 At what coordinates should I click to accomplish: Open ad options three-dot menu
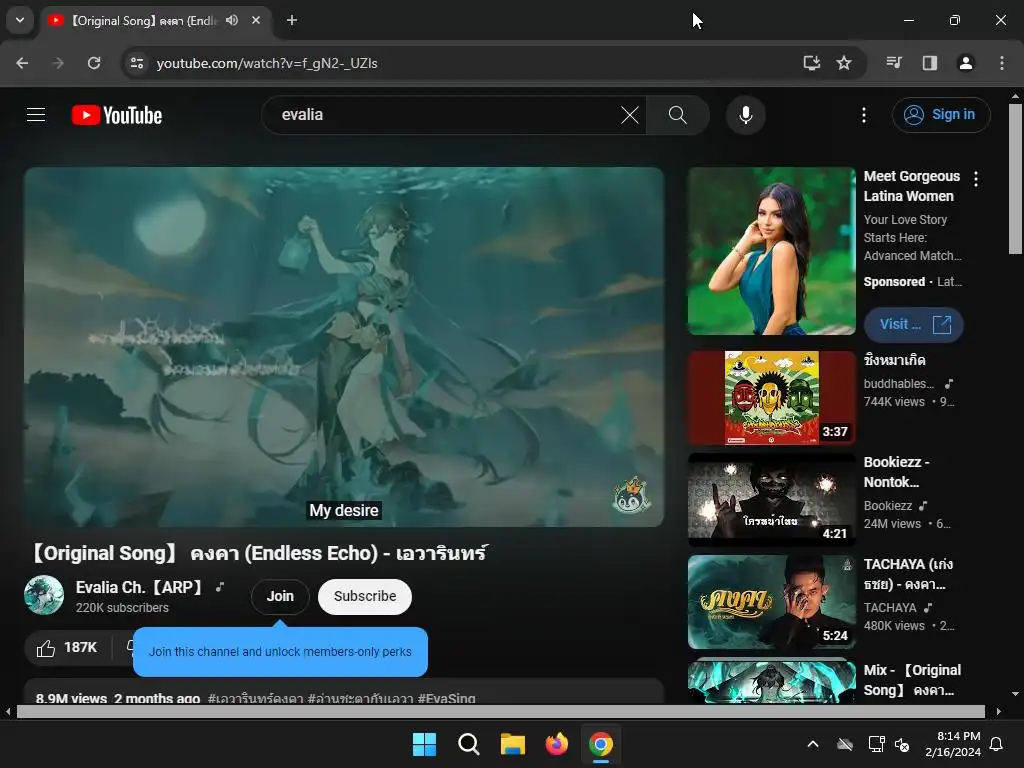(x=976, y=179)
